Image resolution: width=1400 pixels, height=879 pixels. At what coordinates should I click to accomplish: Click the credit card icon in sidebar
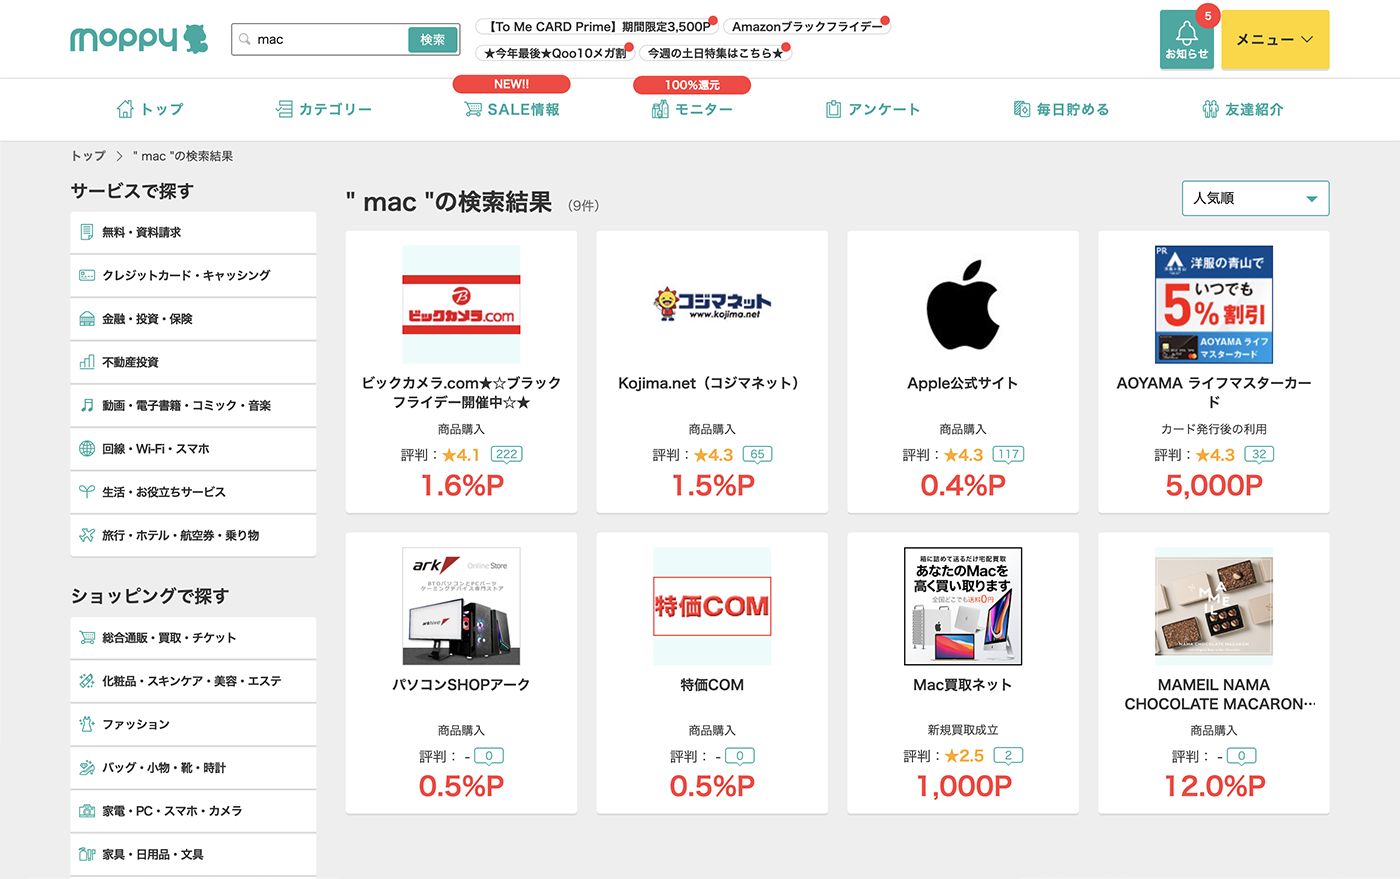[x=87, y=275]
